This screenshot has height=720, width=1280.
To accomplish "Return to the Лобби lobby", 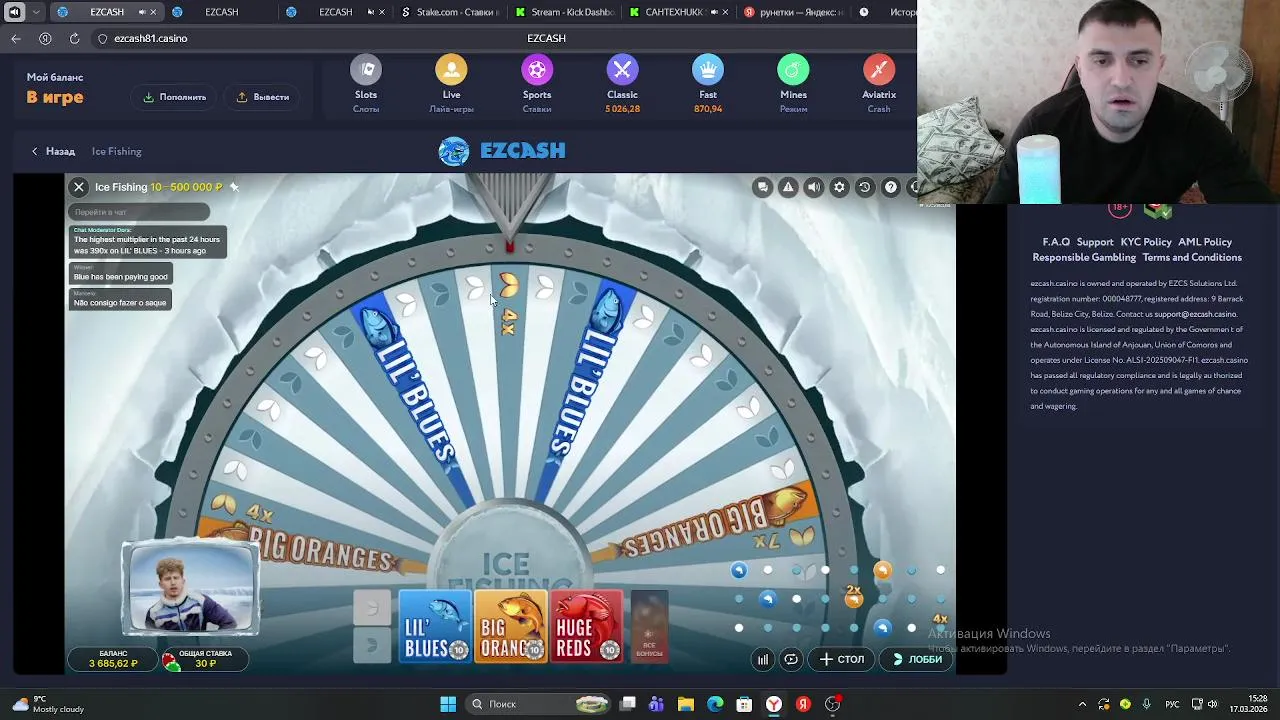I will click(x=917, y=659).
